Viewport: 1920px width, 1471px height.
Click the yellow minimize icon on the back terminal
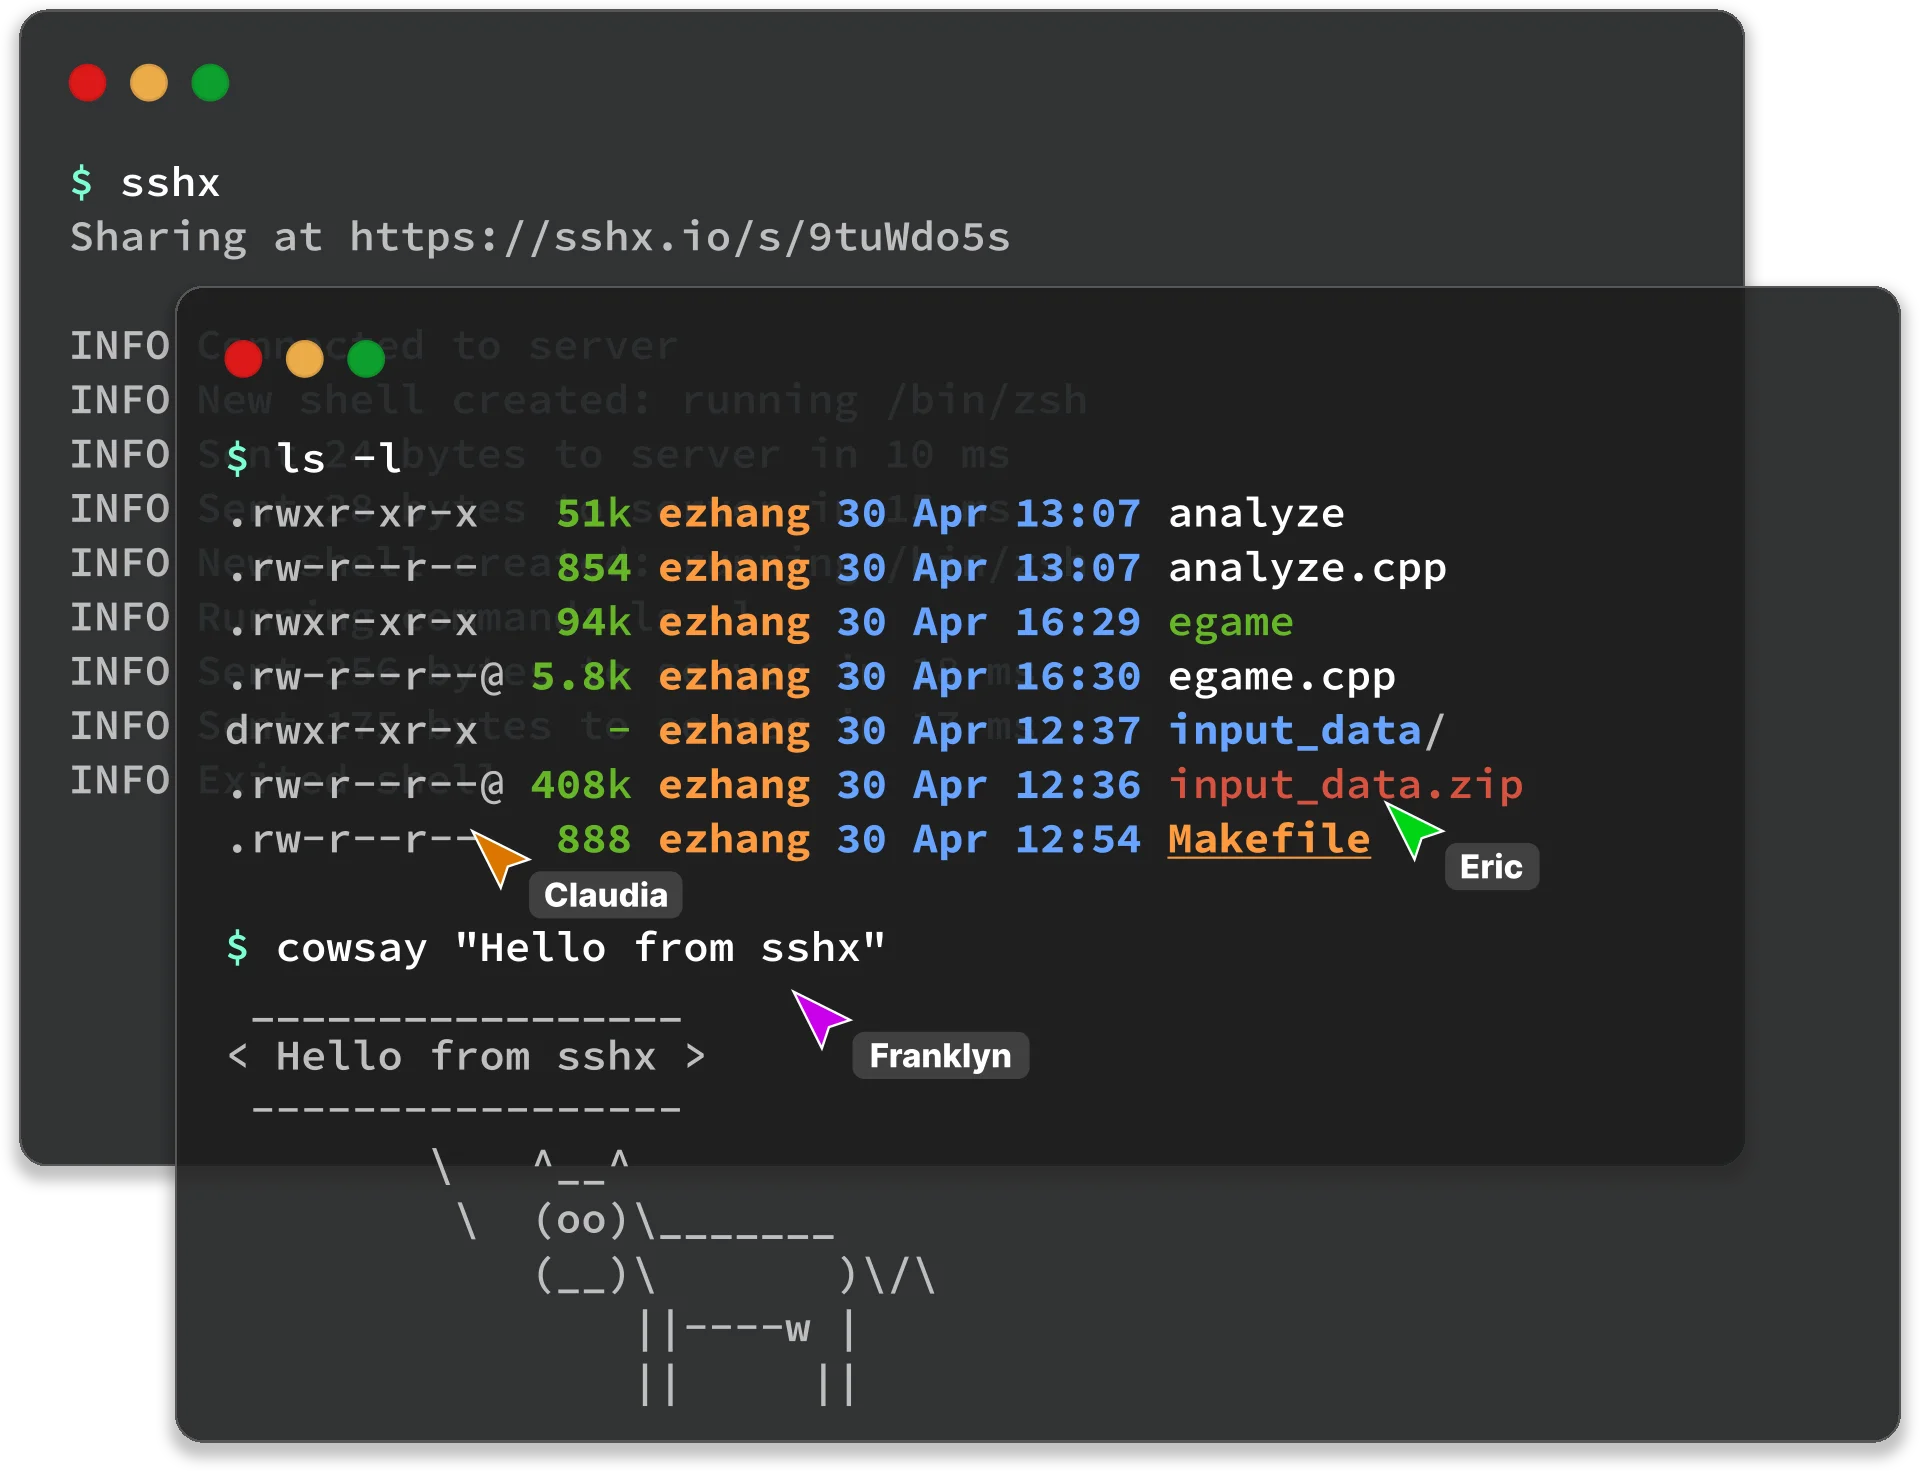click(149, 83)
